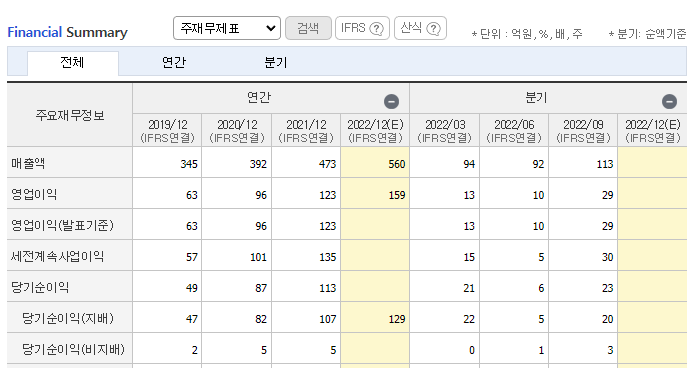Click the 주요재무정보 header cell

pos(70,116)
